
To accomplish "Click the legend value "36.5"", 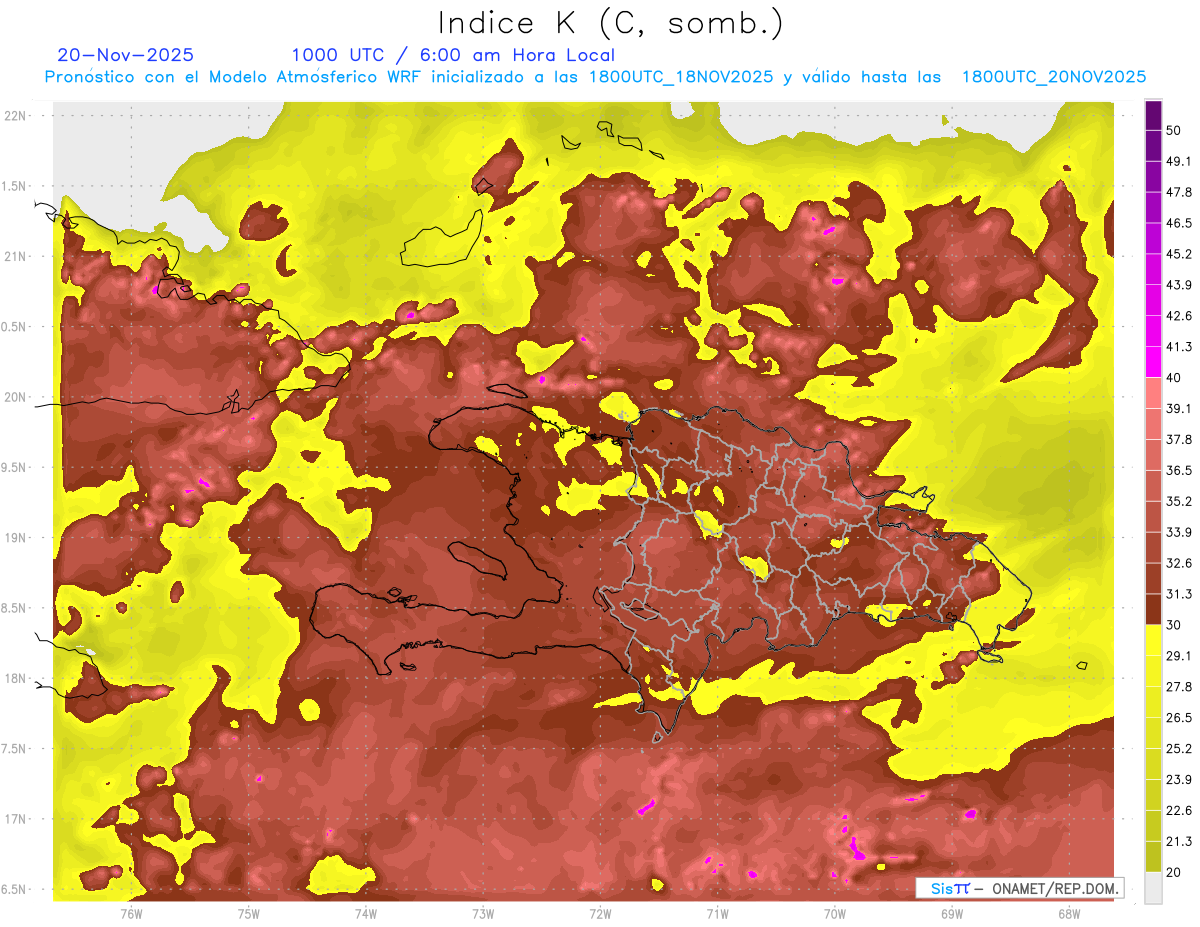I will [1179, 470].
